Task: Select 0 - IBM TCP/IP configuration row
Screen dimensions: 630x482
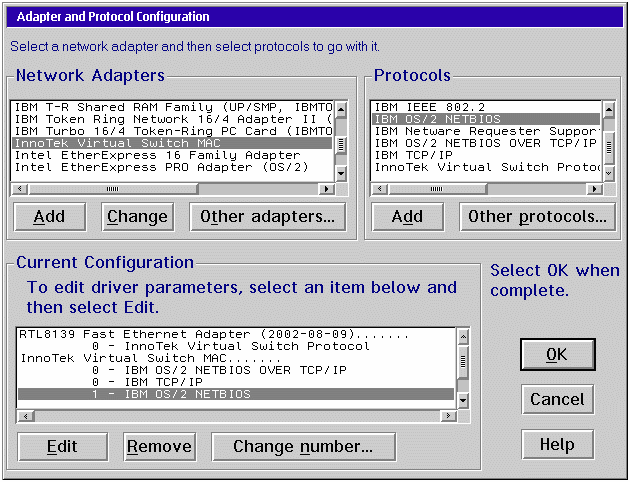Action: 236,382
